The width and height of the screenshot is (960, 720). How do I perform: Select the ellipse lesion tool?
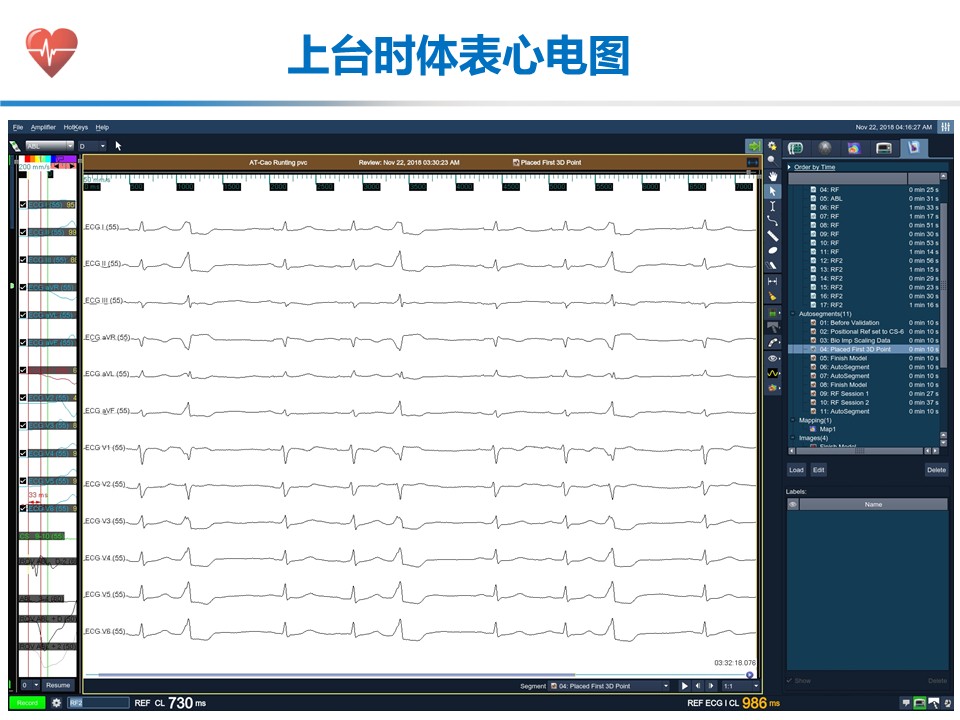(x=773, y=250)
